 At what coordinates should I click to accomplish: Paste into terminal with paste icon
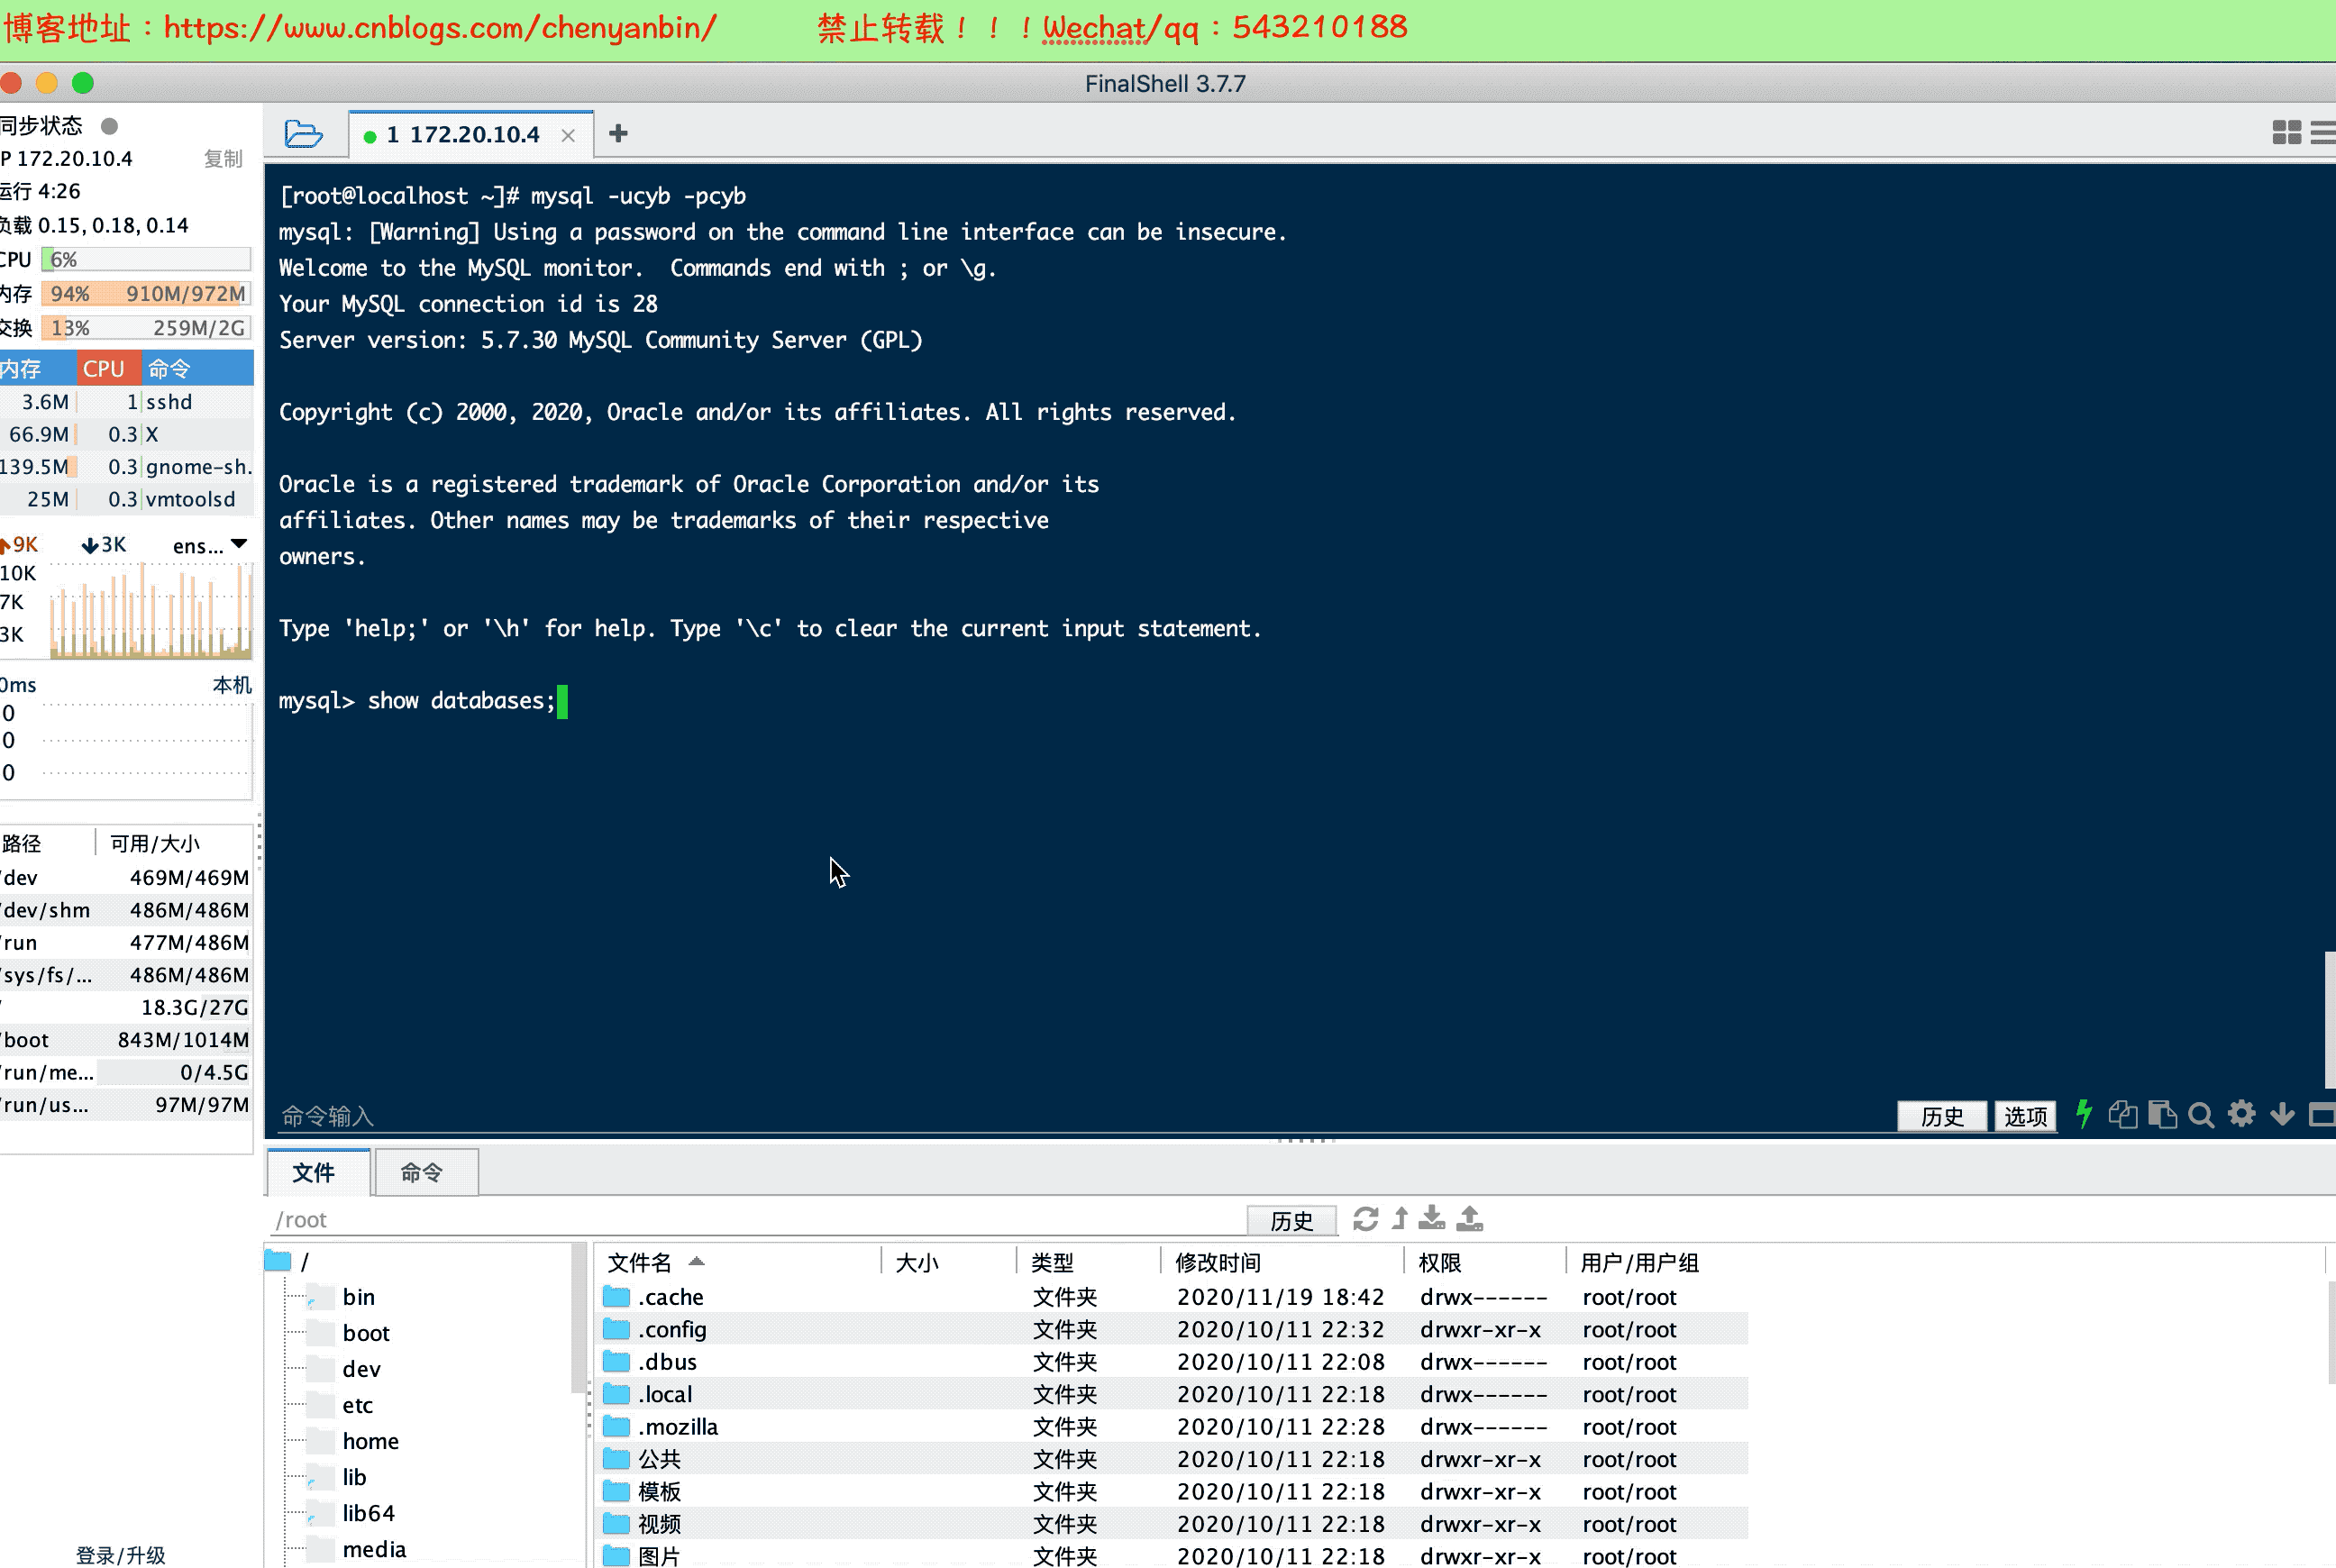(2162, 1114)
